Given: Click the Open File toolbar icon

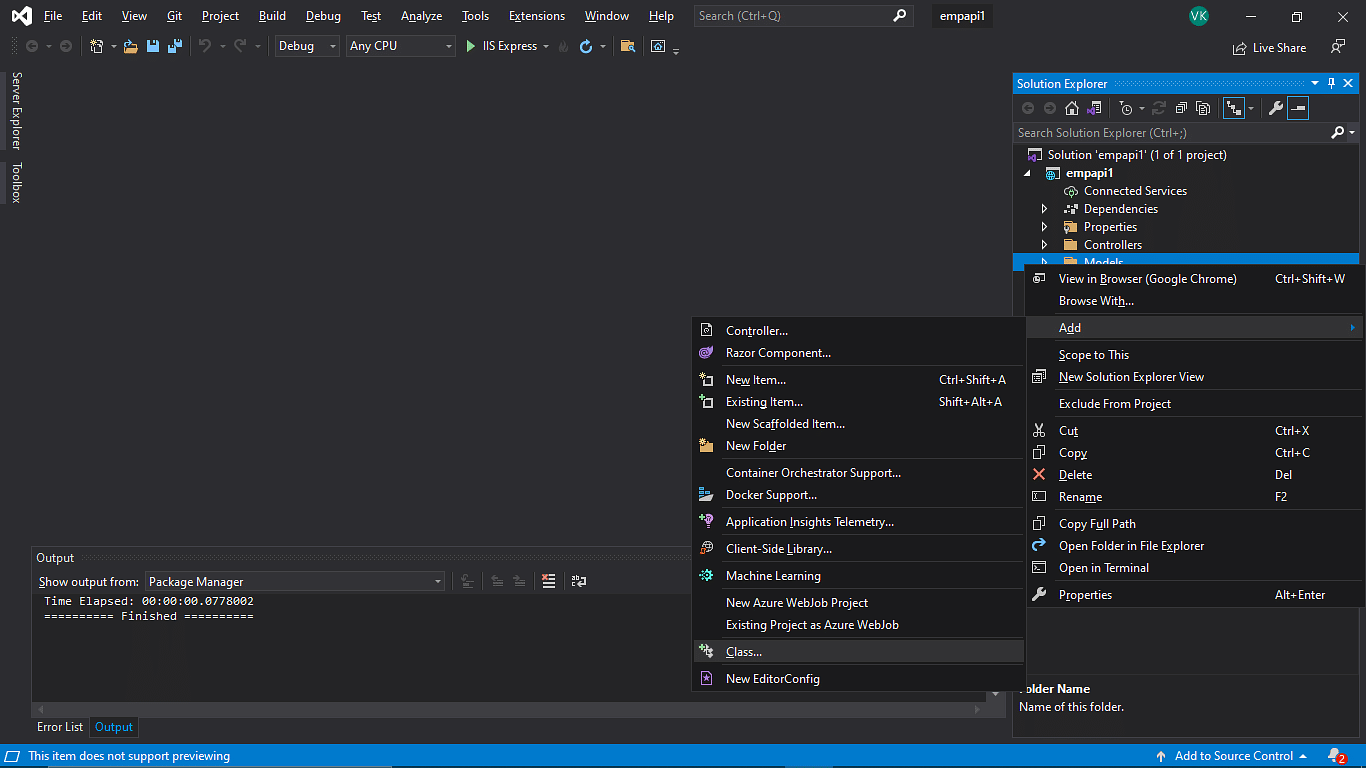Looking at the screenshot, I should pos(131,46).
